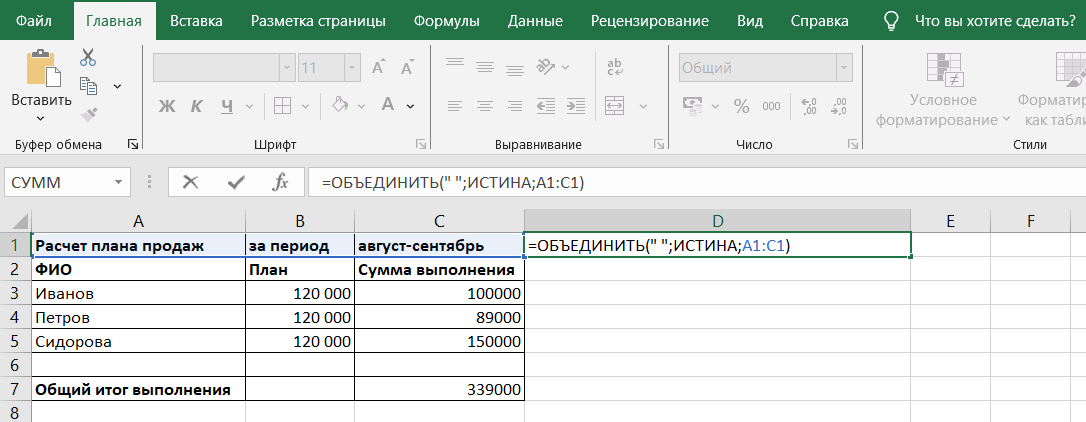The height and width of the screenshot is (422, 1086).
Task: Switch to the Данные tab
Action: (x=535, y=20)
